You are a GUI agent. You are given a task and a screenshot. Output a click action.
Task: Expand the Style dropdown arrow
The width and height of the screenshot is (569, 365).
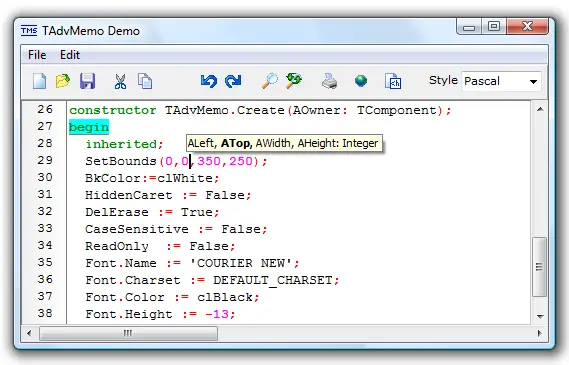[x=533, y=82]
